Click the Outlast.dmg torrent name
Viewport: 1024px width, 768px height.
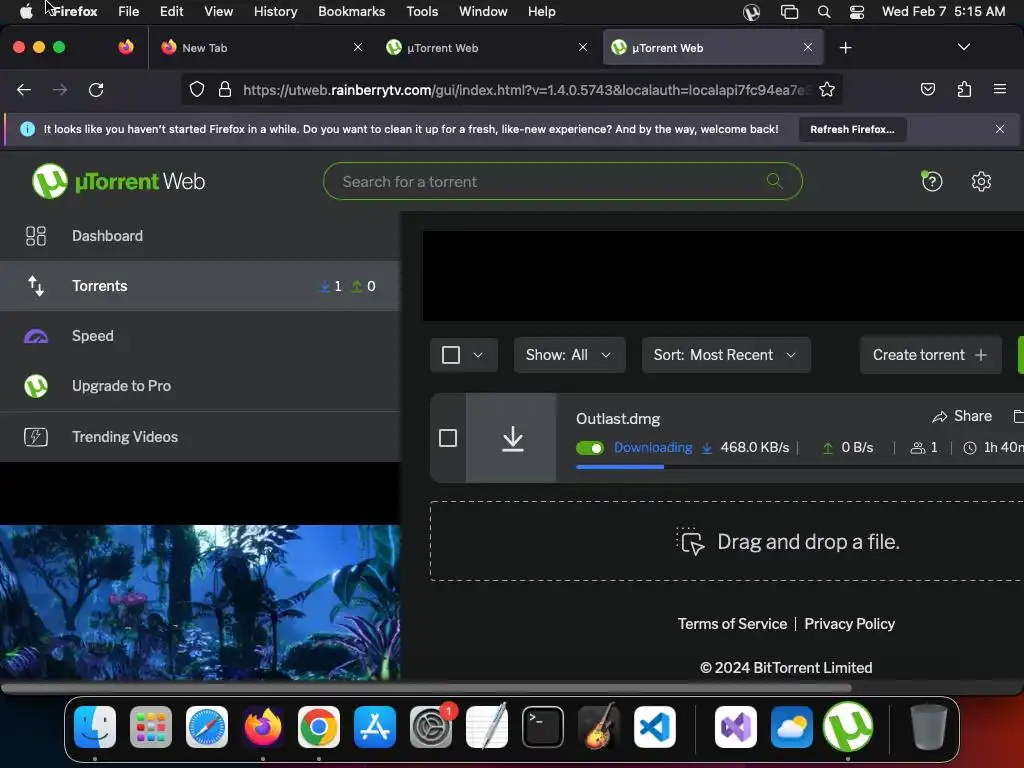pos(618,419)
